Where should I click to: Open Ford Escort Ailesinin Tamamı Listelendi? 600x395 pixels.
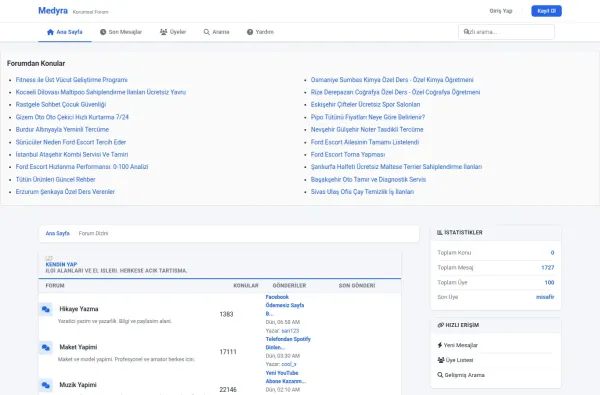click(x=365, y=142)
